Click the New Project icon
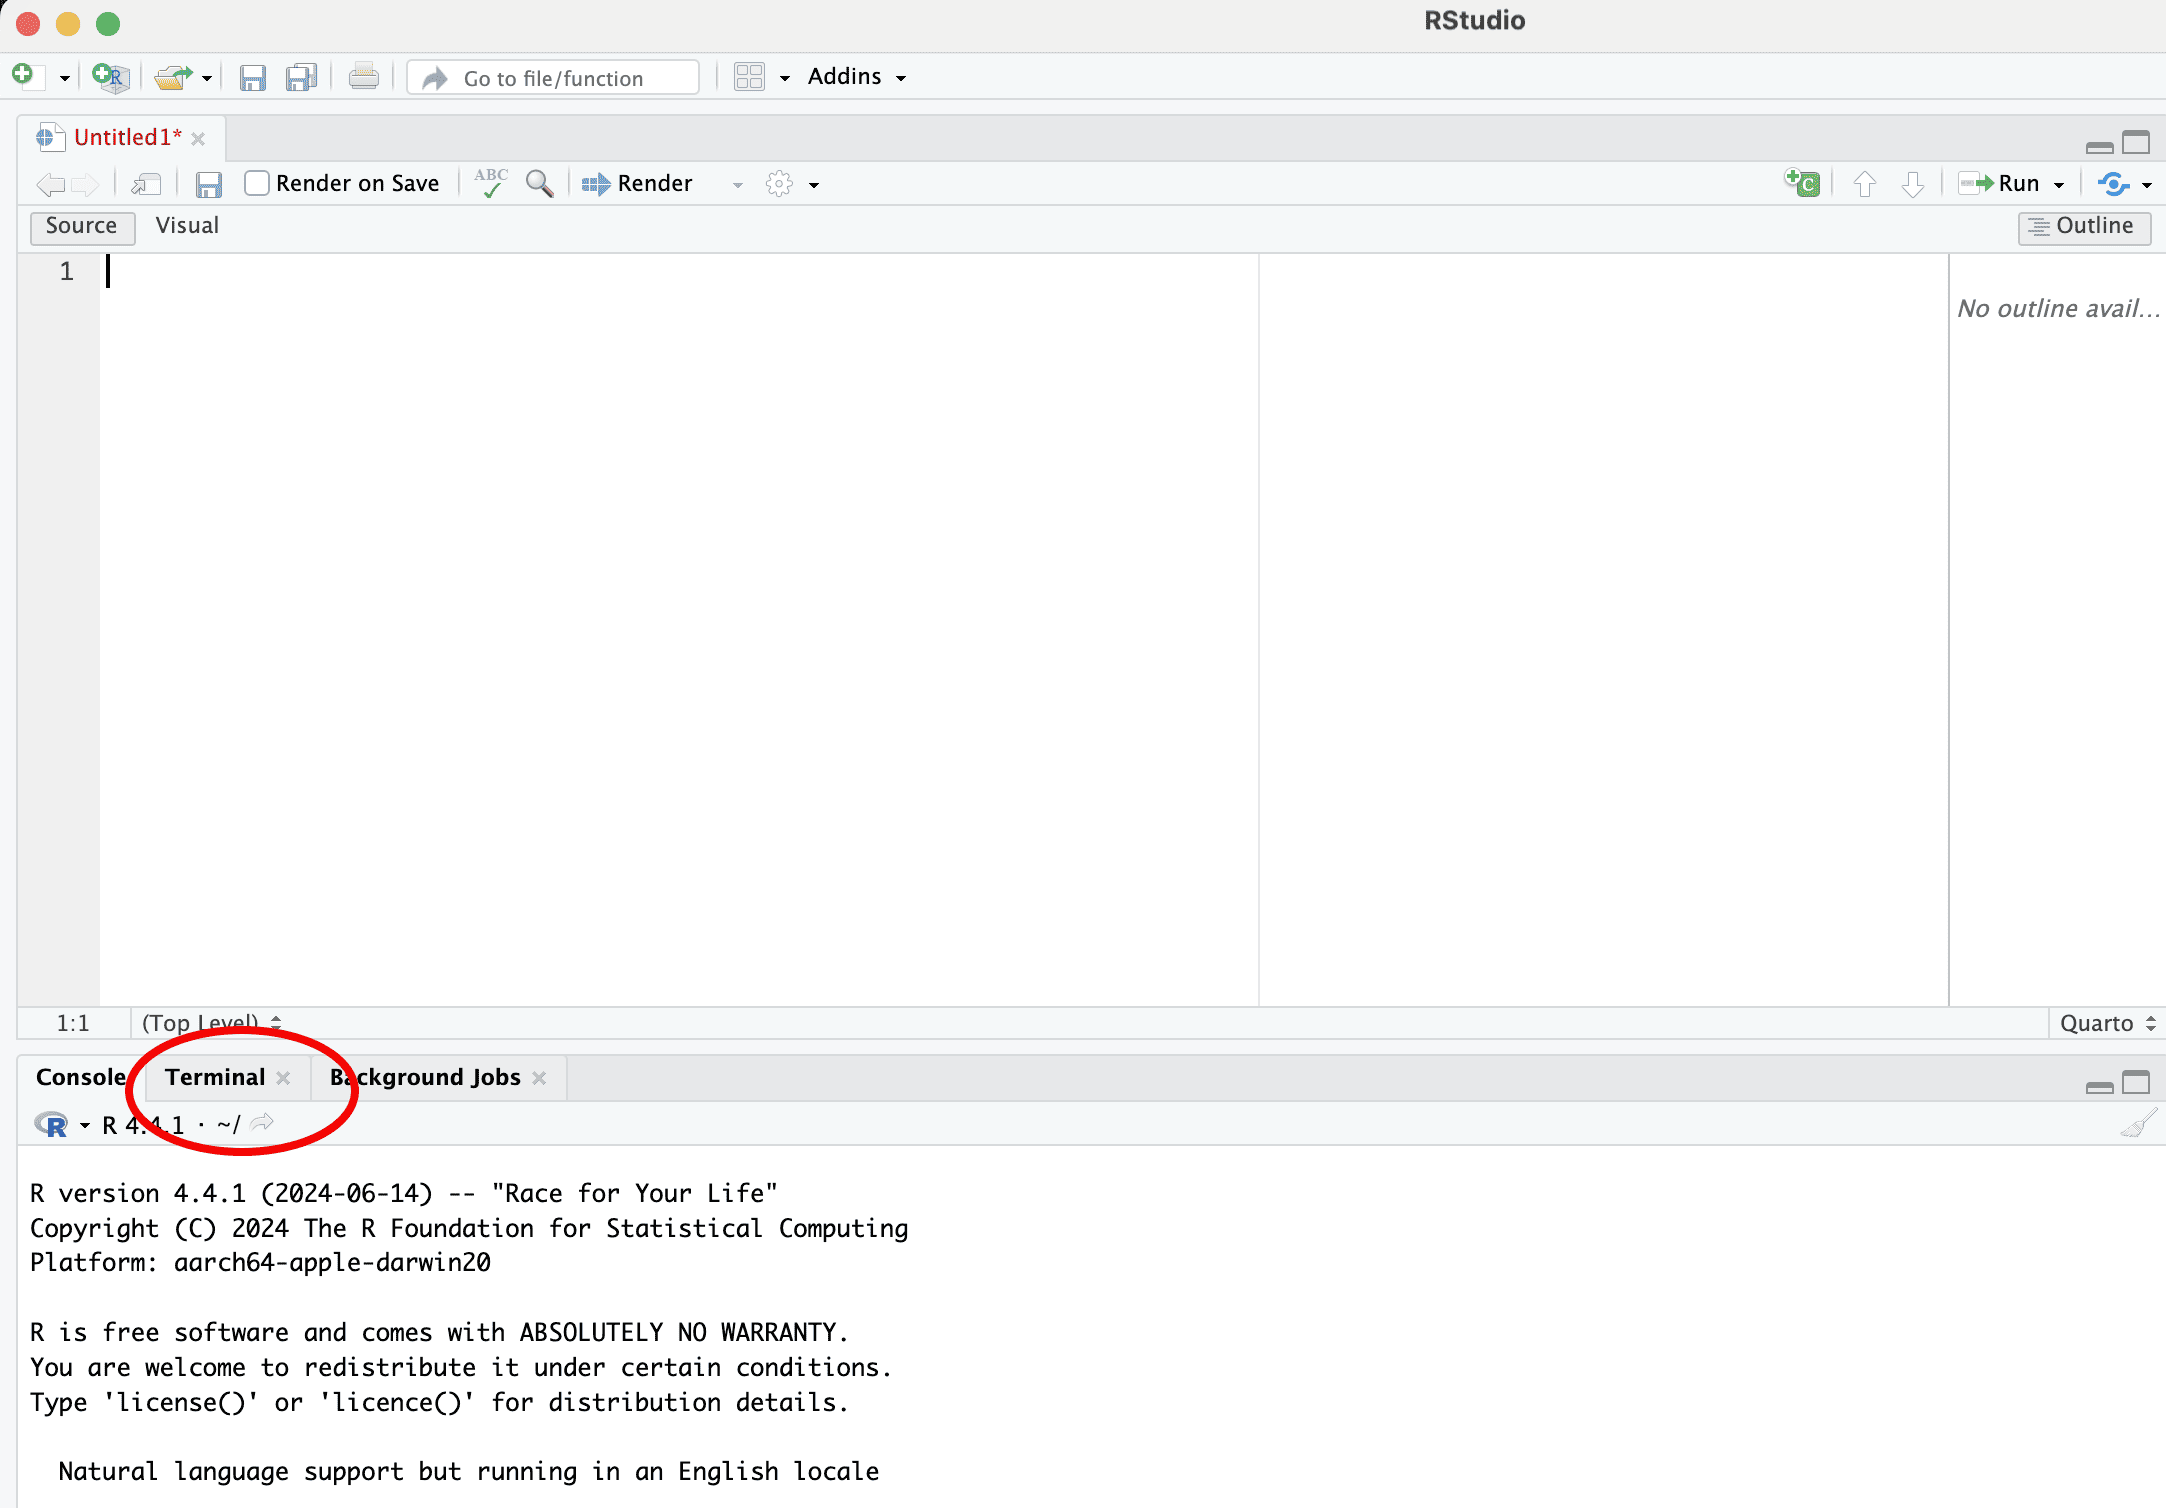This screenshot has height=1508, width=2166. click(x=110, y=77)
